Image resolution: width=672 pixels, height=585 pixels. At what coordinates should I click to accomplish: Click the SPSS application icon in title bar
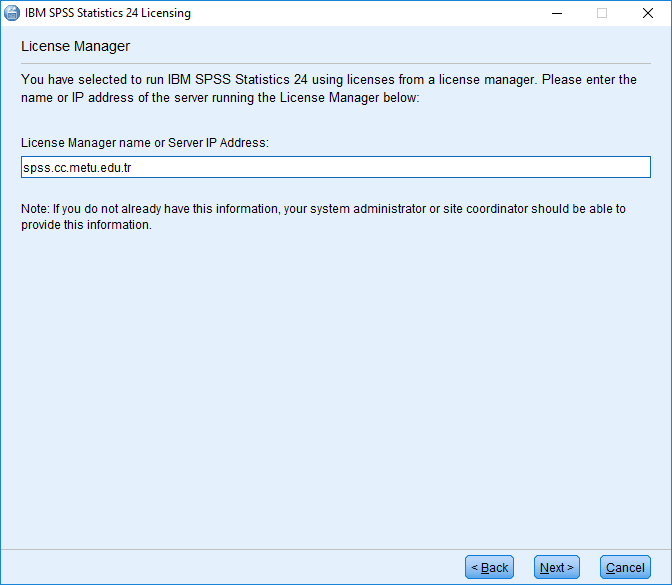click(x=12, y=13)
